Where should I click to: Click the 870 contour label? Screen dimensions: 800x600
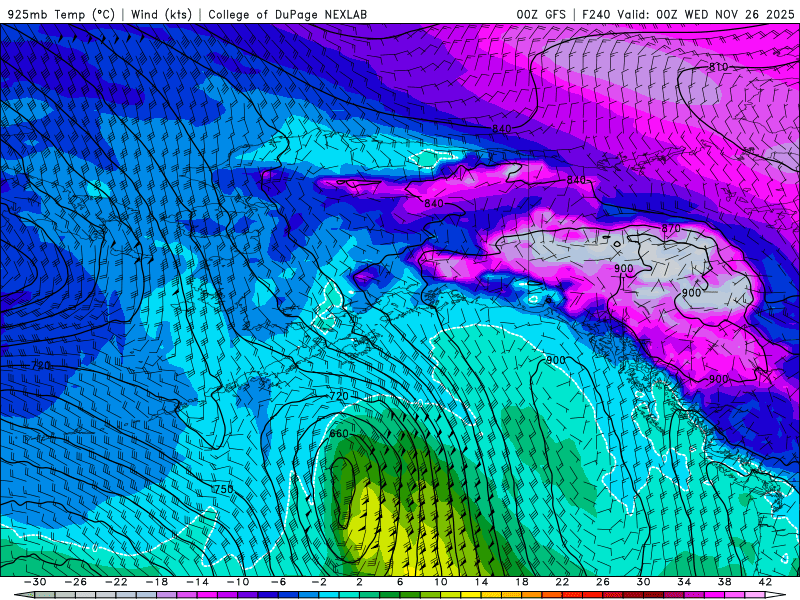pos(671,228)
